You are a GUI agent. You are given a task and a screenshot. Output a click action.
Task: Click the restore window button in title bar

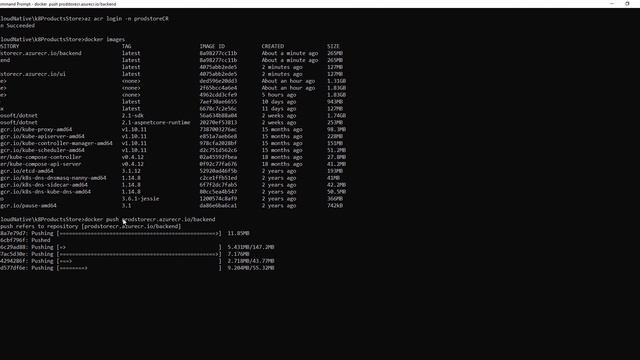(x=627, y=4)
